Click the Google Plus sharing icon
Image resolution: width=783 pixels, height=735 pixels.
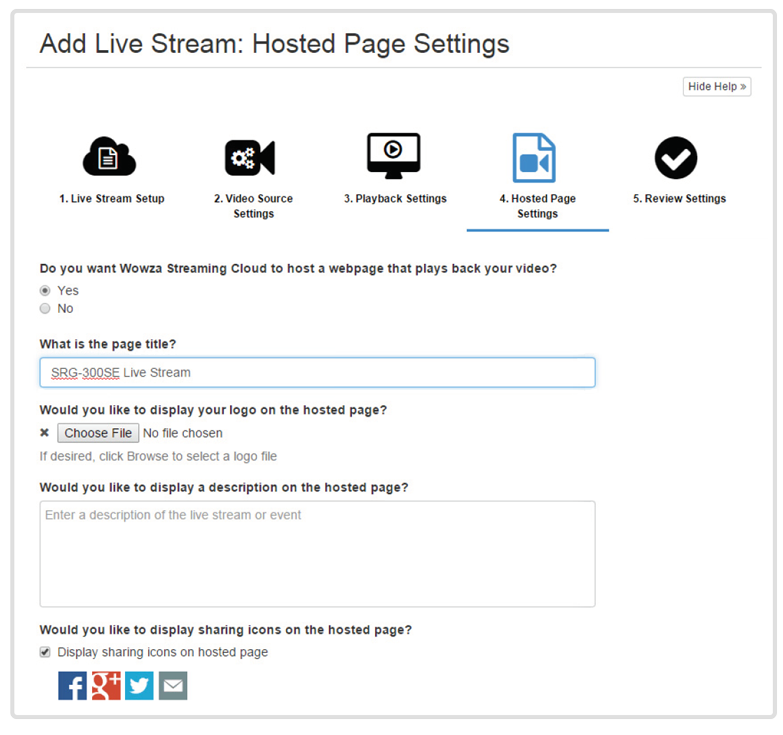pyautogui.click(x=106, y=685)
